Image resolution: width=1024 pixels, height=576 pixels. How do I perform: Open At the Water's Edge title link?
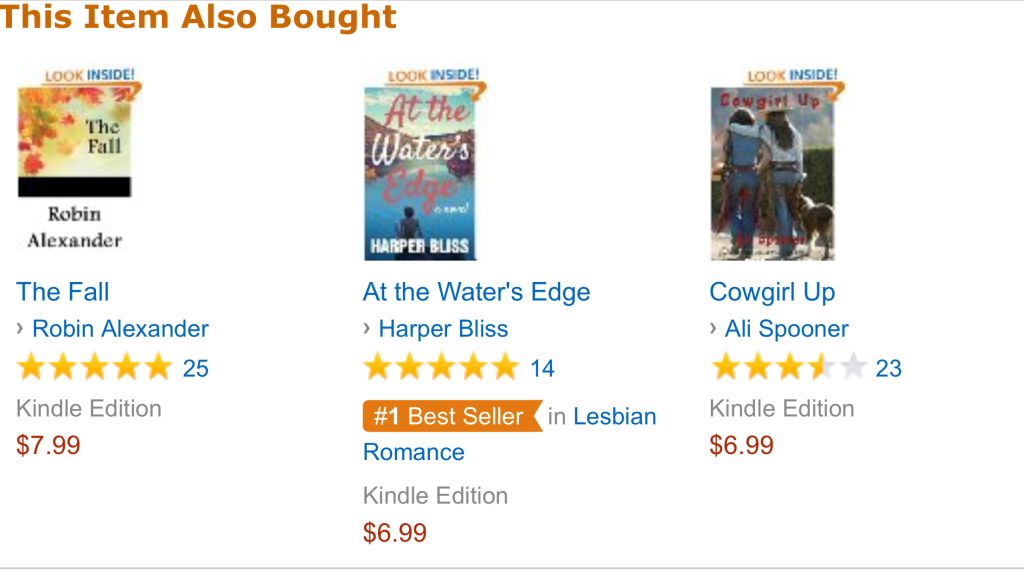pyautogui.click(x=477, y=292)
